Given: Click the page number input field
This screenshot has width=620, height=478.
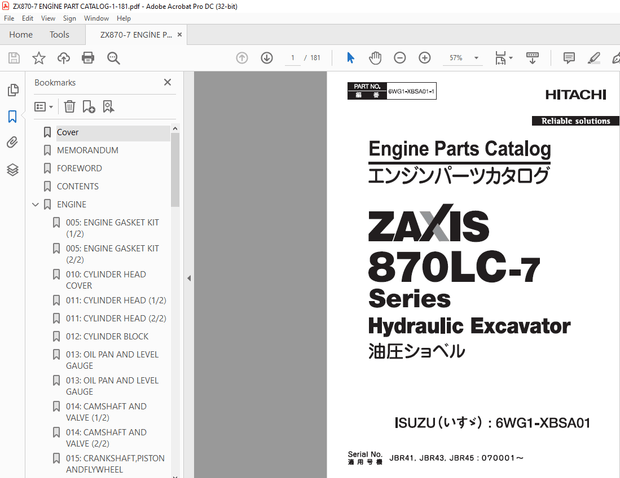Looking at the screenshot, I should pyautogui.click(x=293, y=58).
